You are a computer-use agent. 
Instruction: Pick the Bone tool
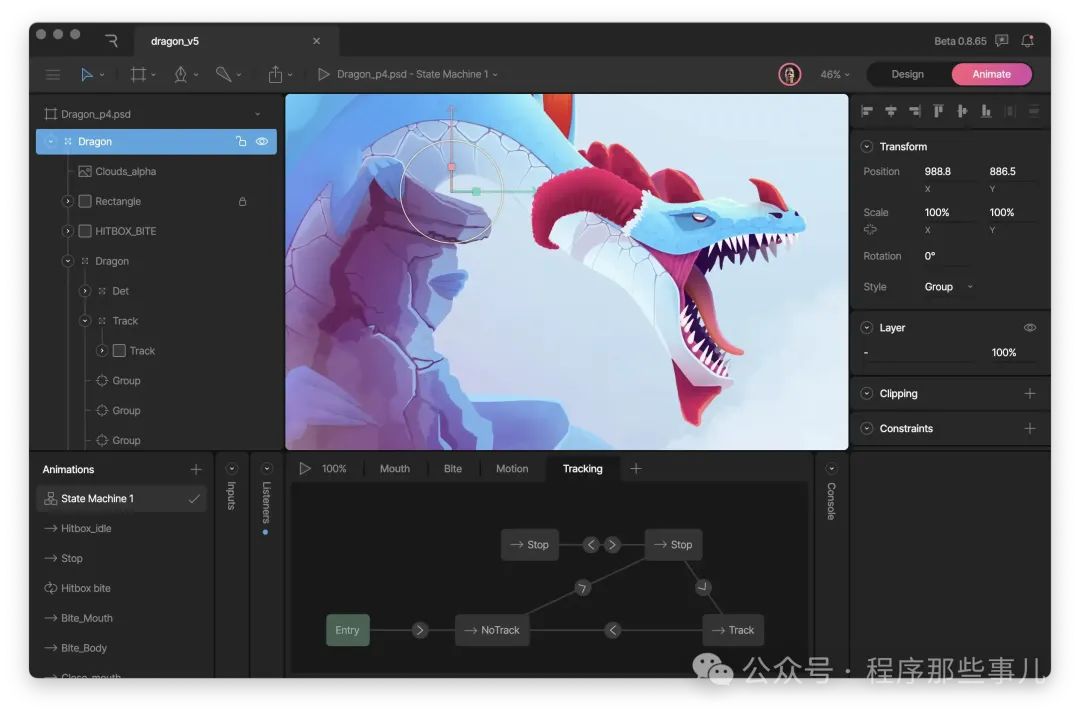223,74
